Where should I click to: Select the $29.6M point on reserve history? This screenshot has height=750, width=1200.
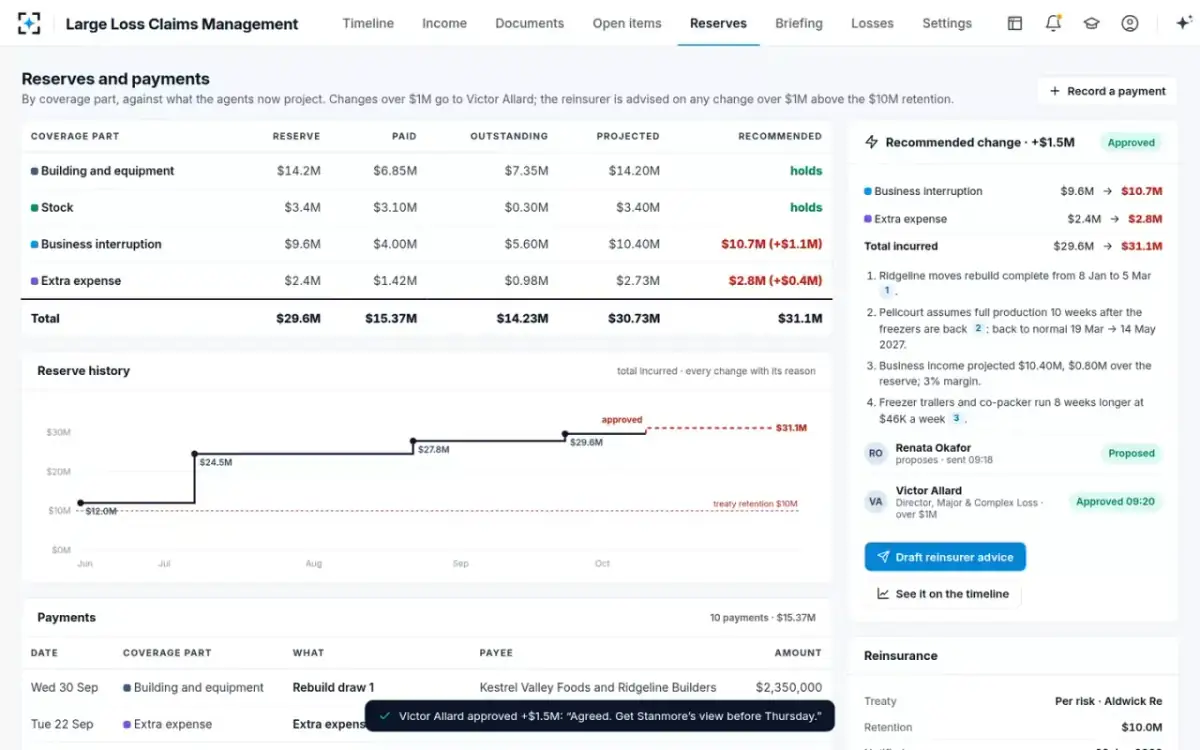pos(565,434)
